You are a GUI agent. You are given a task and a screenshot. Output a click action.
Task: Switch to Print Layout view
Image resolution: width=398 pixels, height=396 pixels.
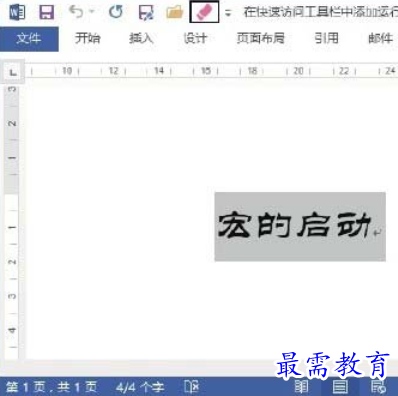point(340,387)
